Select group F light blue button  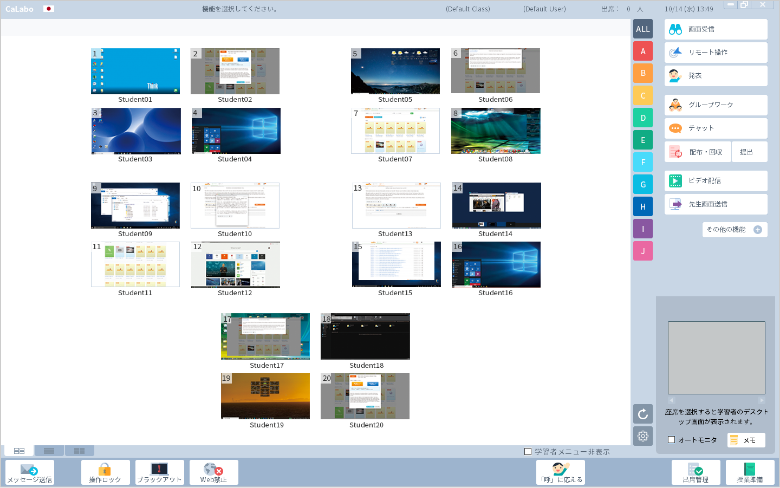643,162
